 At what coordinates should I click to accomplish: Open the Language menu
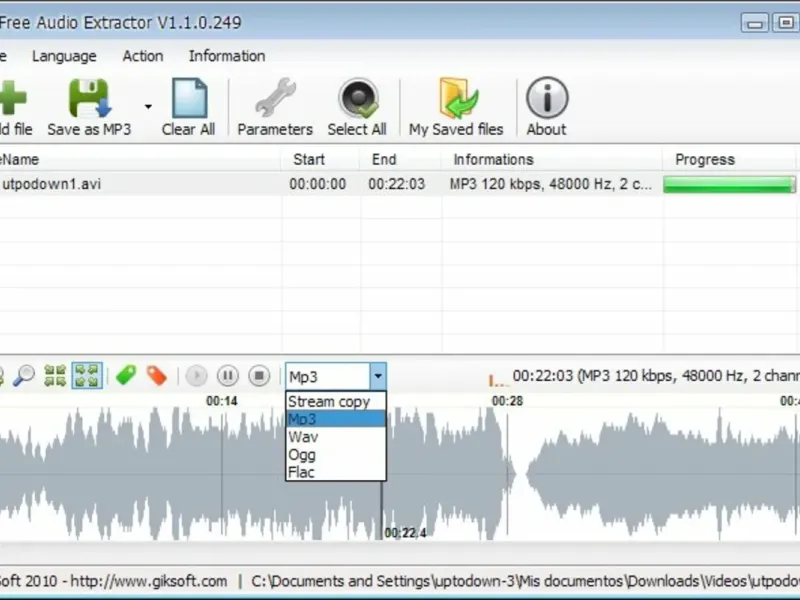click(64, 56)
